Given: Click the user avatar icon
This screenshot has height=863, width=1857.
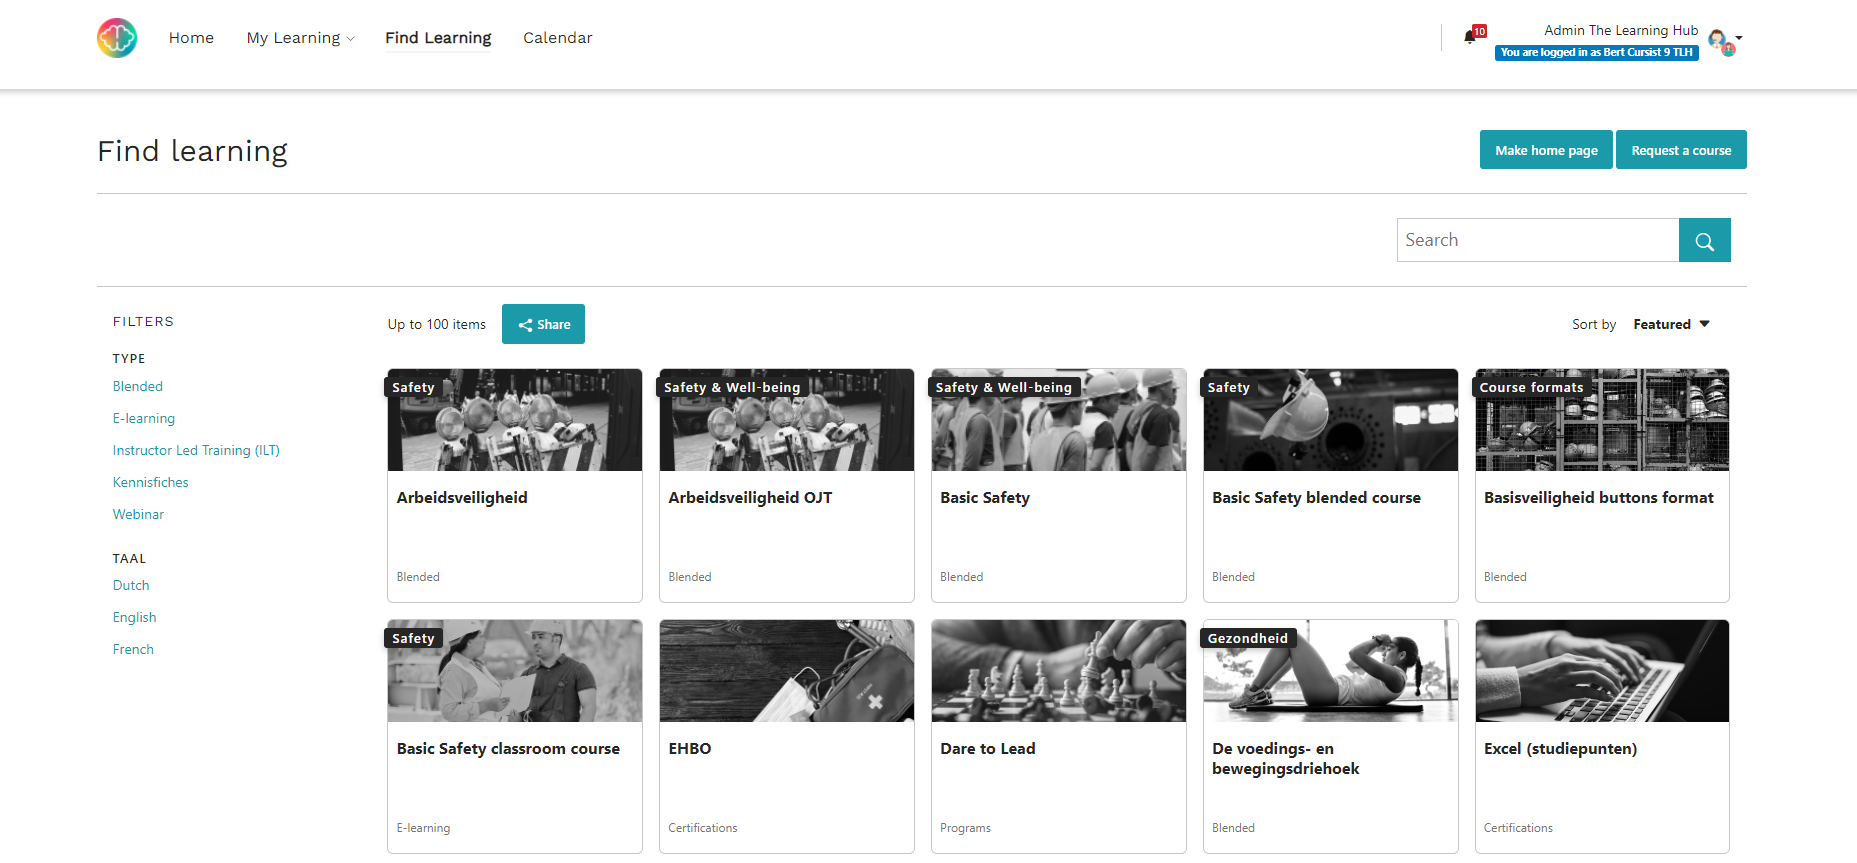Looking at the screenshot, I should tap(1720, 41).
